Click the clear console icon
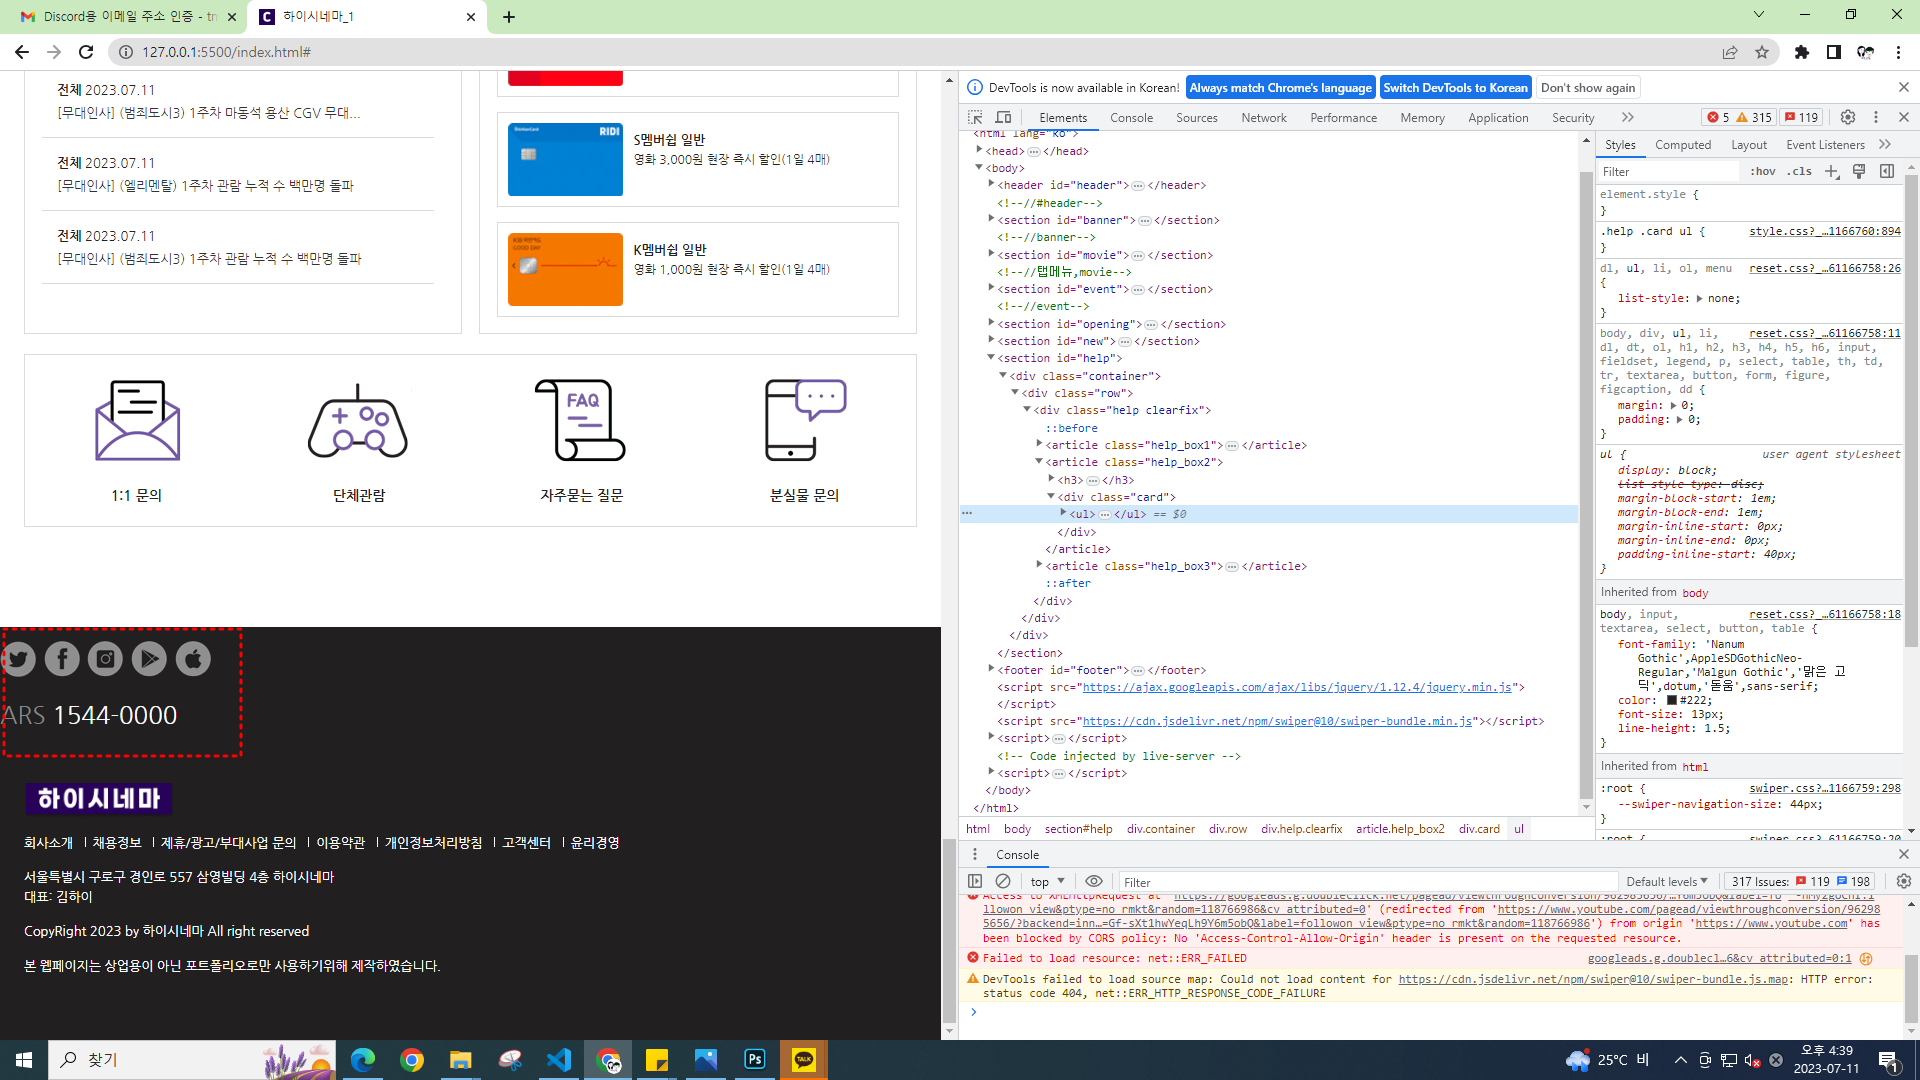The width and height of the screenshot is (1920, 1080). [x=1003, y=881]
